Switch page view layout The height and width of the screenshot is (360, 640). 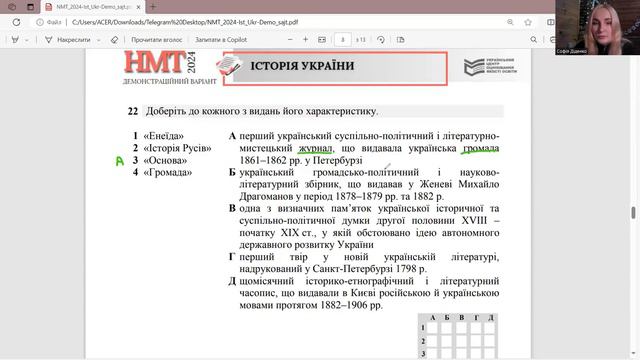coord(400,40)
